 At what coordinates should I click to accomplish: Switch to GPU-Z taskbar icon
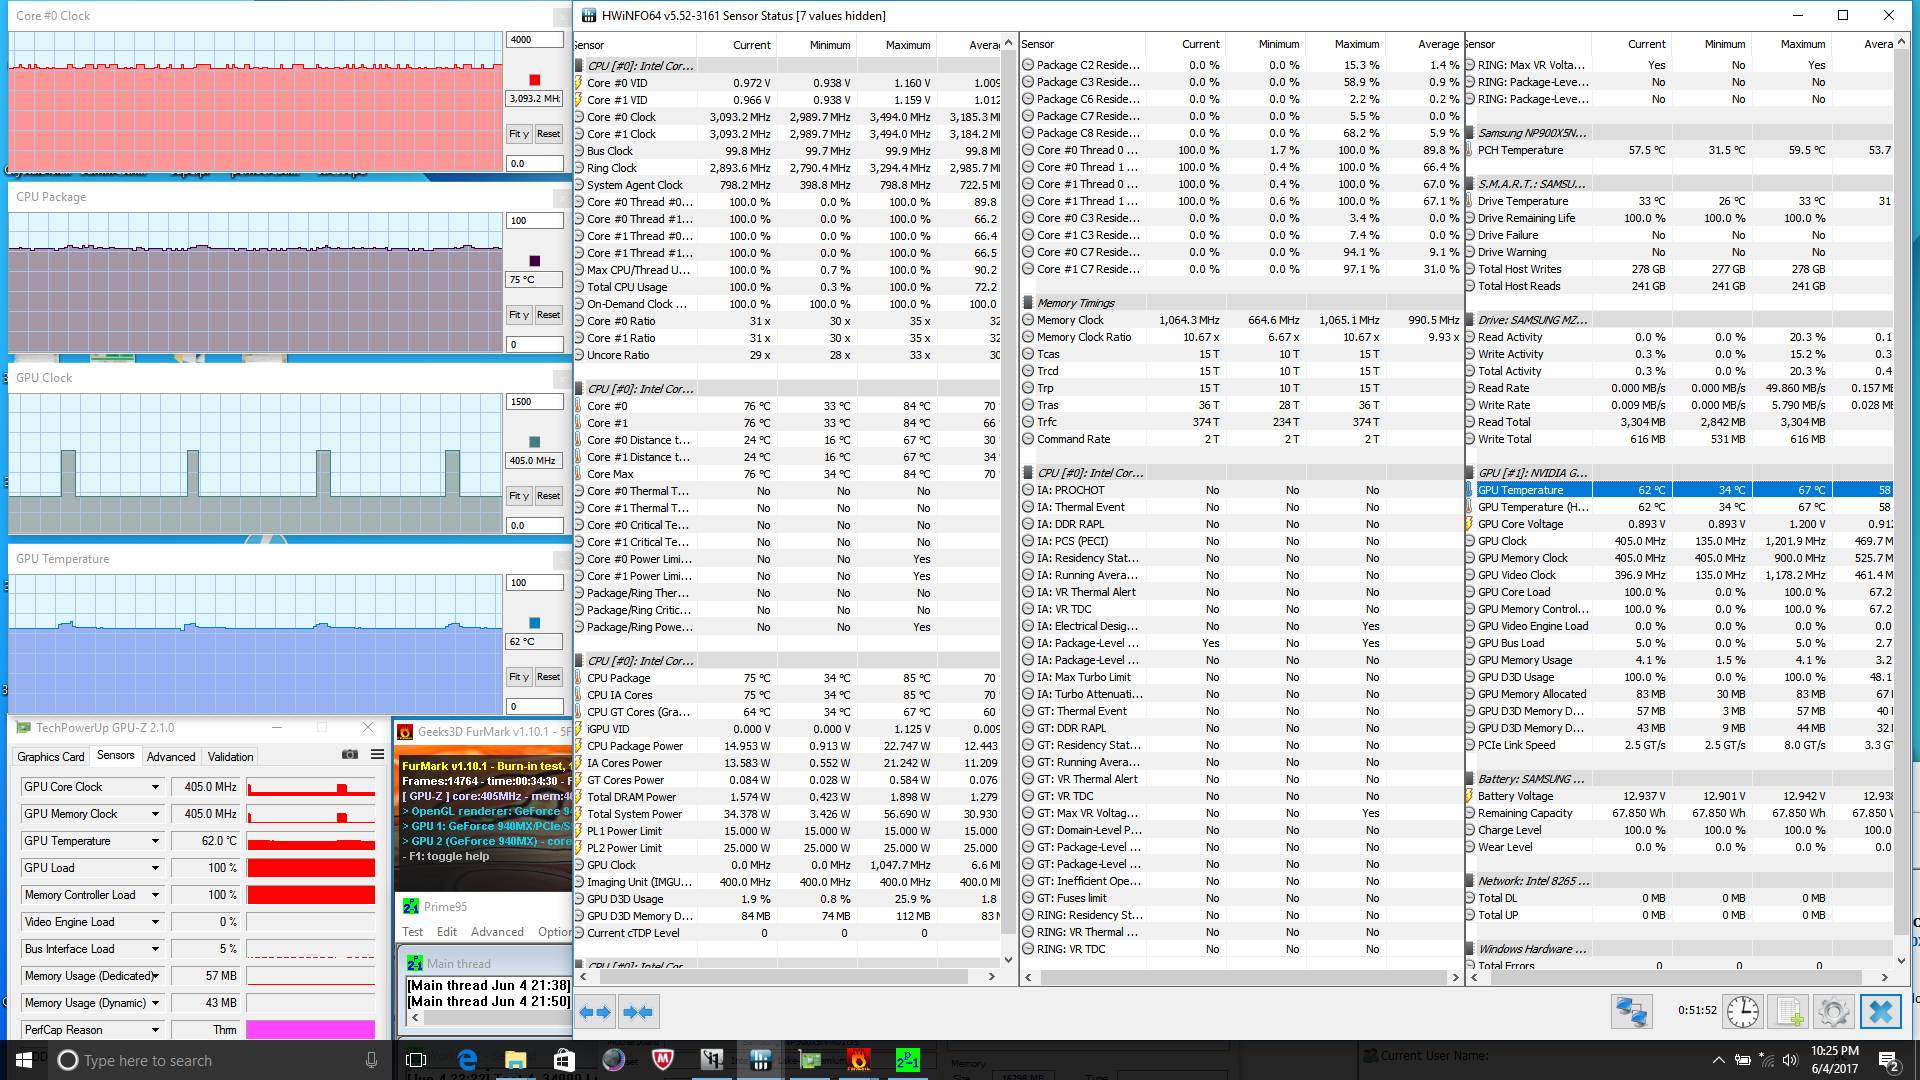point(810,1060)
